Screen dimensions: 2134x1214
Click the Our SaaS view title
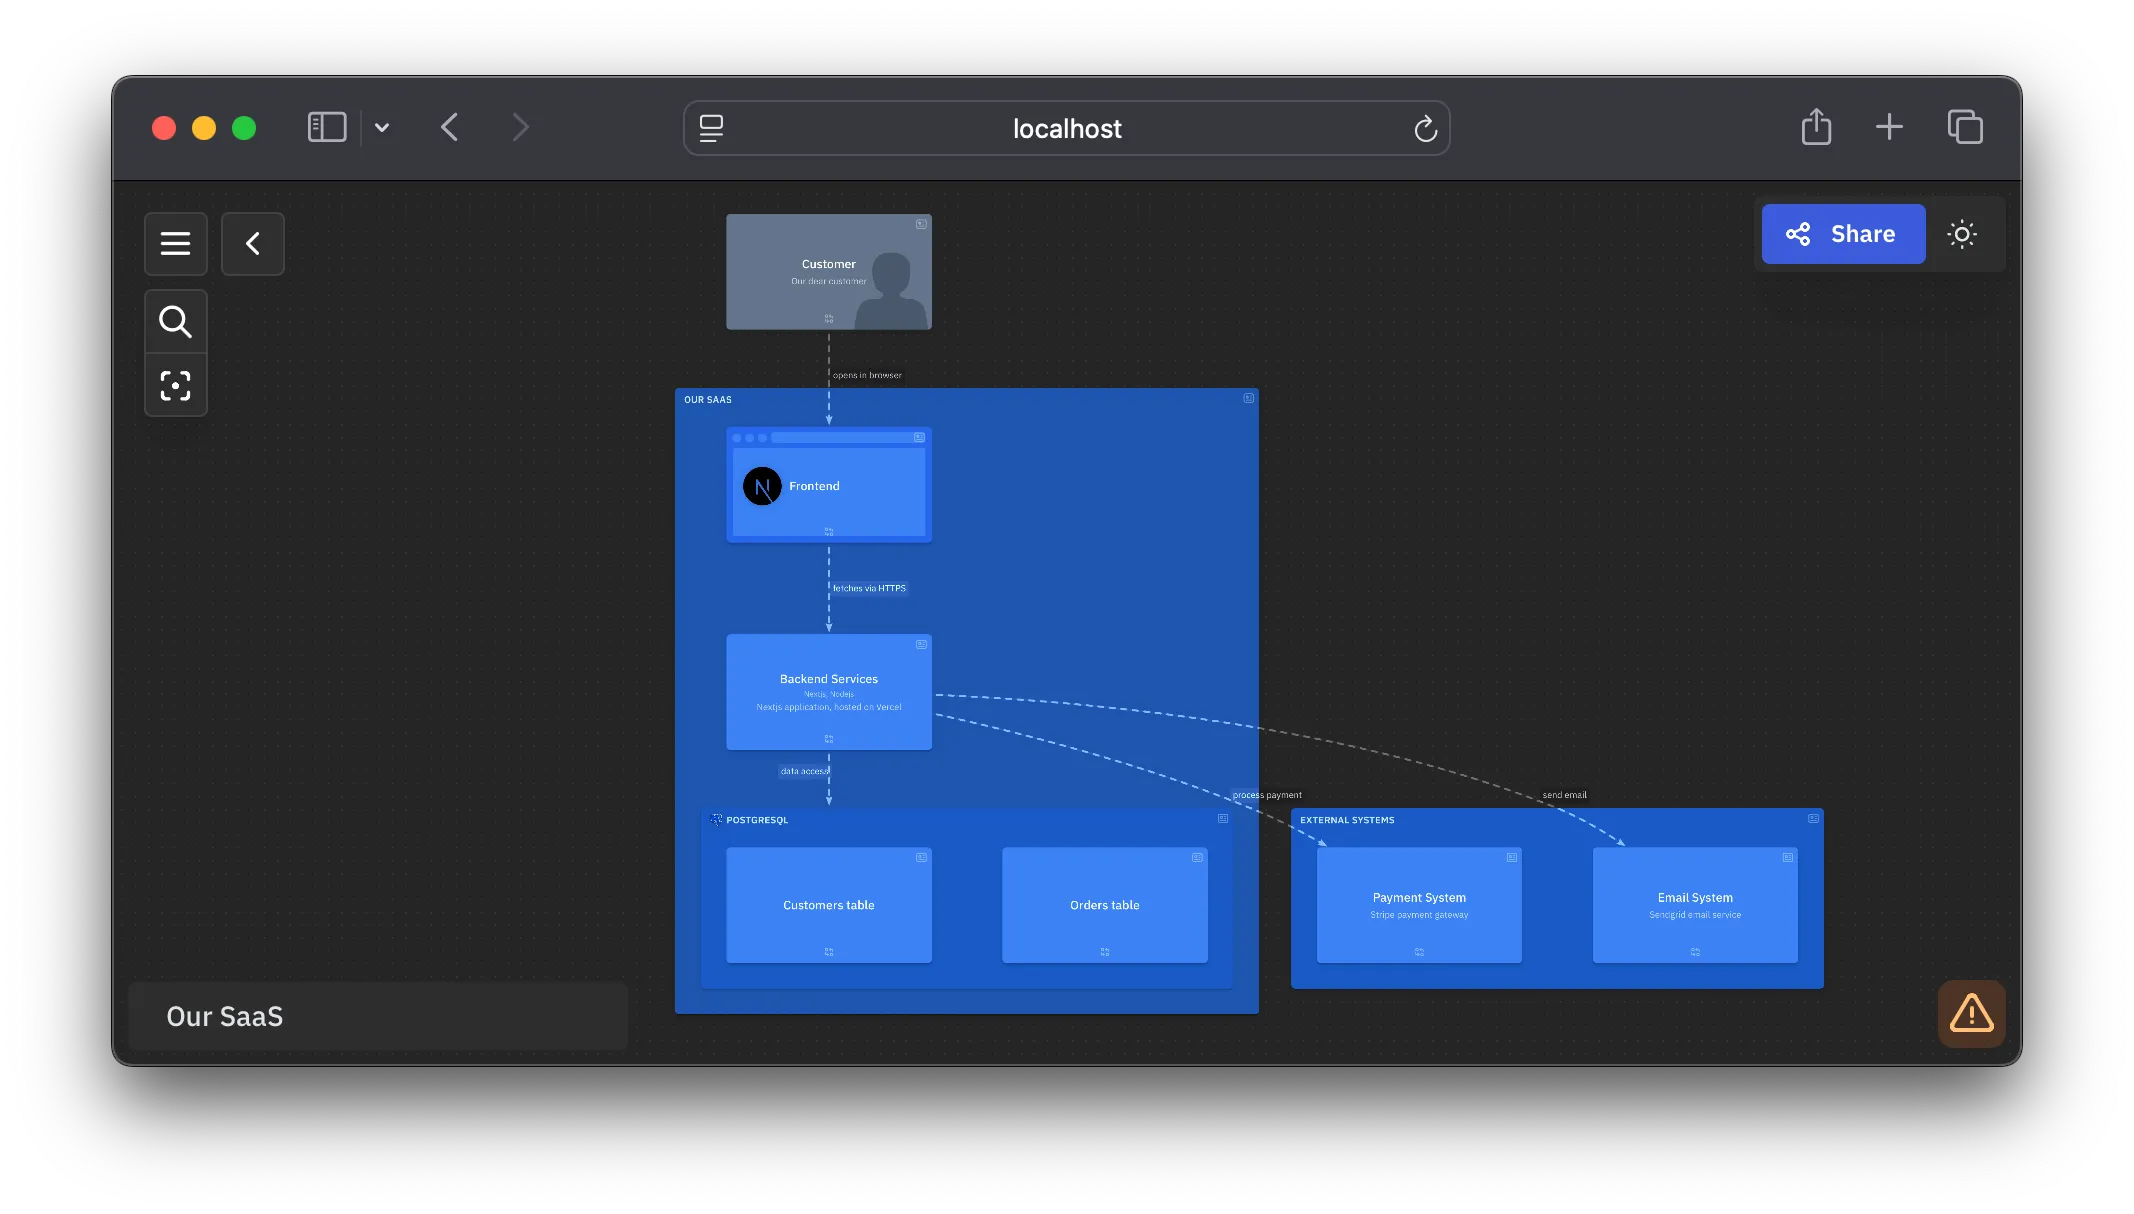pyautogui.click(x=225, y=1016)
